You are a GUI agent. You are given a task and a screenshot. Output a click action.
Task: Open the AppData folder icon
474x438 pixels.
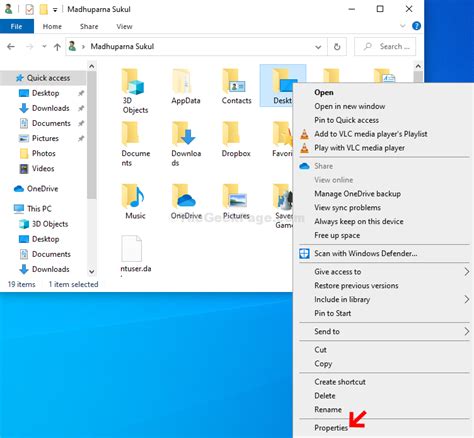(182, 81)
